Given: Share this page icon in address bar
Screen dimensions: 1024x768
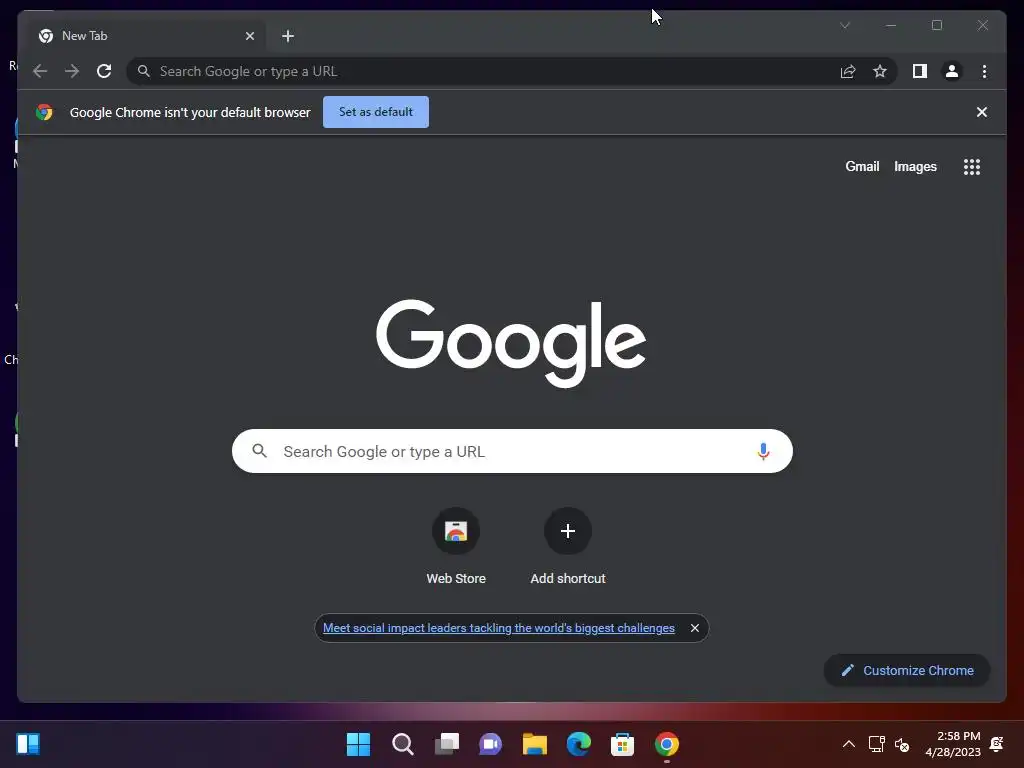Looking at the screenshot, I should [848, 71].
